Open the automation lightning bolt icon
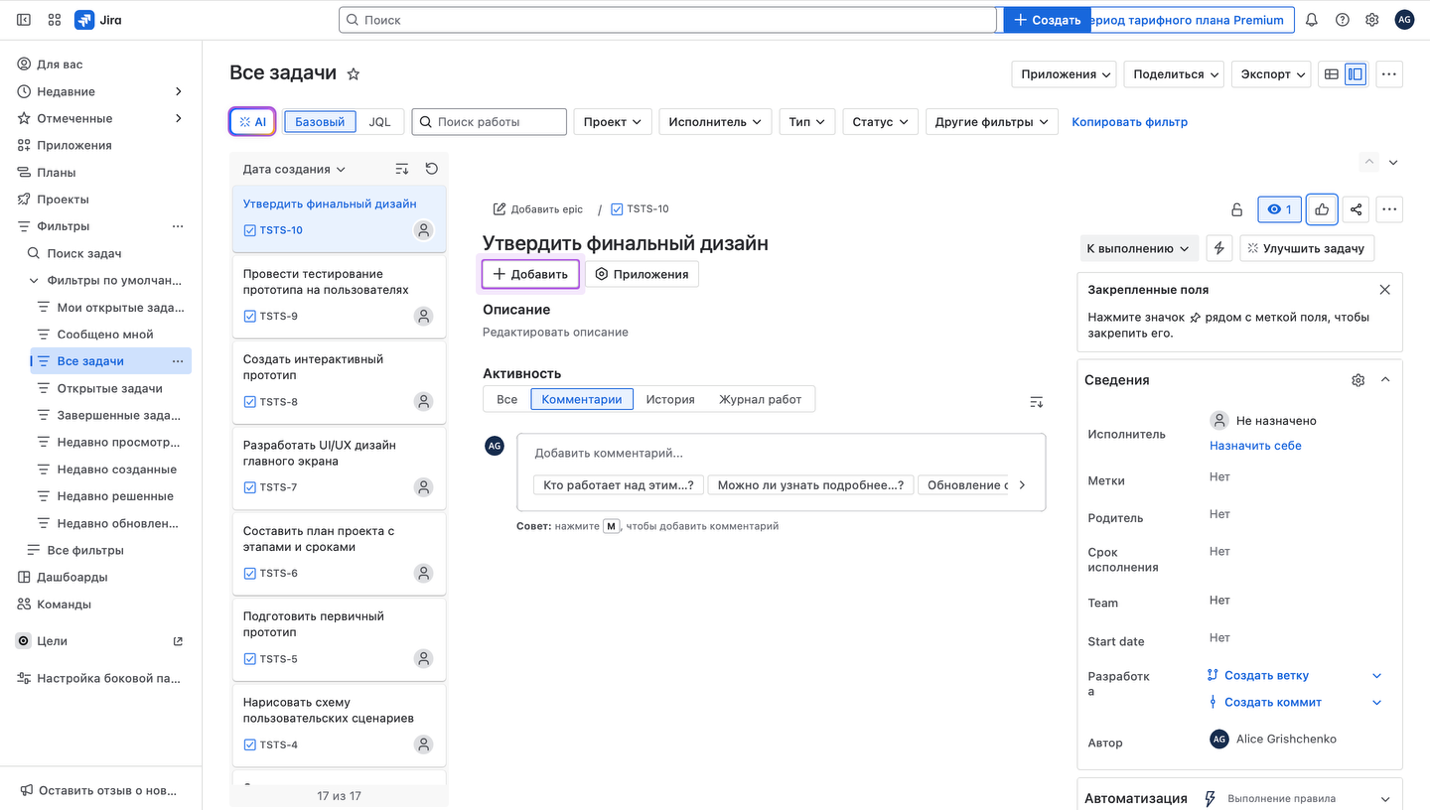This screenshot has width=1430, height=810. 1219,248
